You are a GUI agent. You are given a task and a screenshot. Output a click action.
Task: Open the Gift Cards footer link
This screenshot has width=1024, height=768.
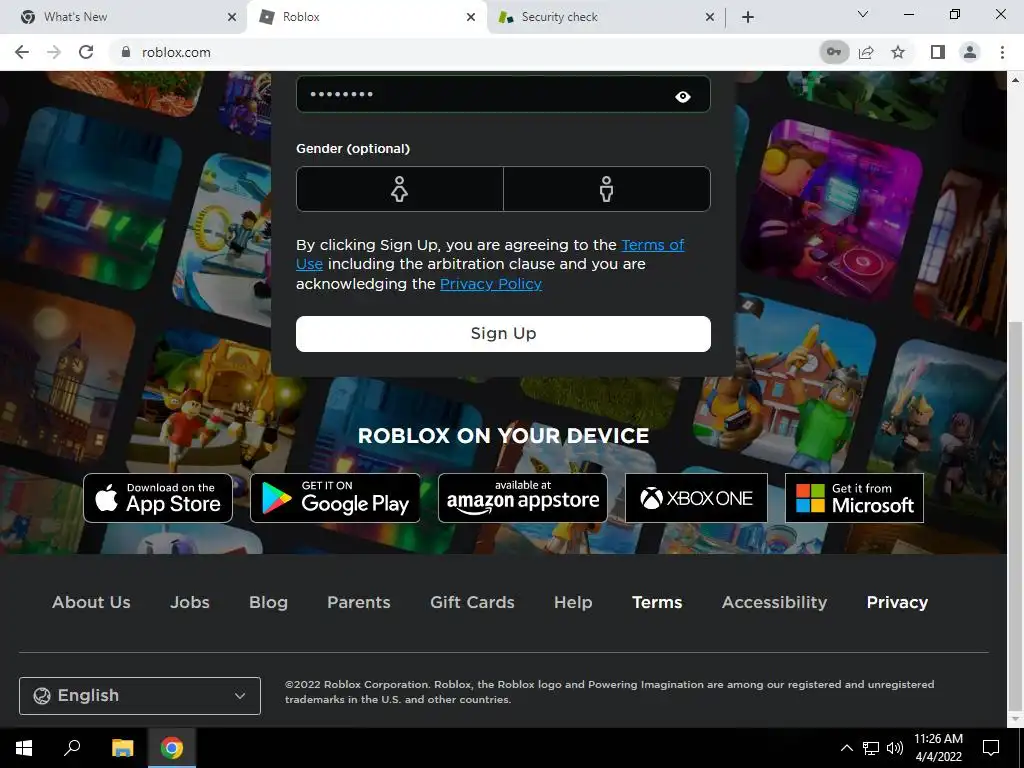pos(472,602)
